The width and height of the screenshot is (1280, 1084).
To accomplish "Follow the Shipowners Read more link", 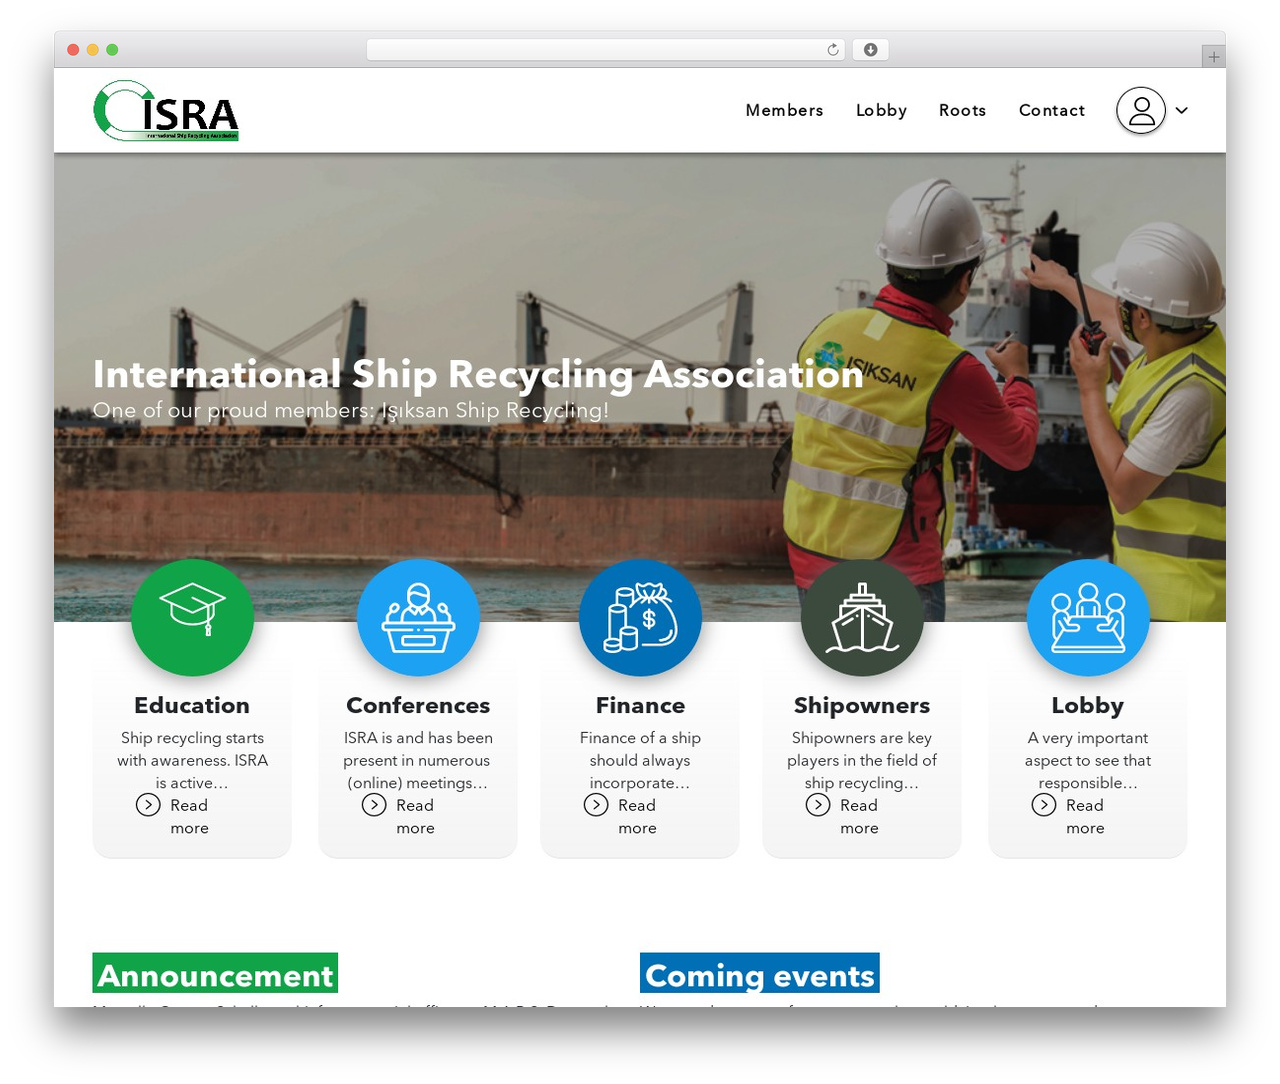I will (859, 817).
